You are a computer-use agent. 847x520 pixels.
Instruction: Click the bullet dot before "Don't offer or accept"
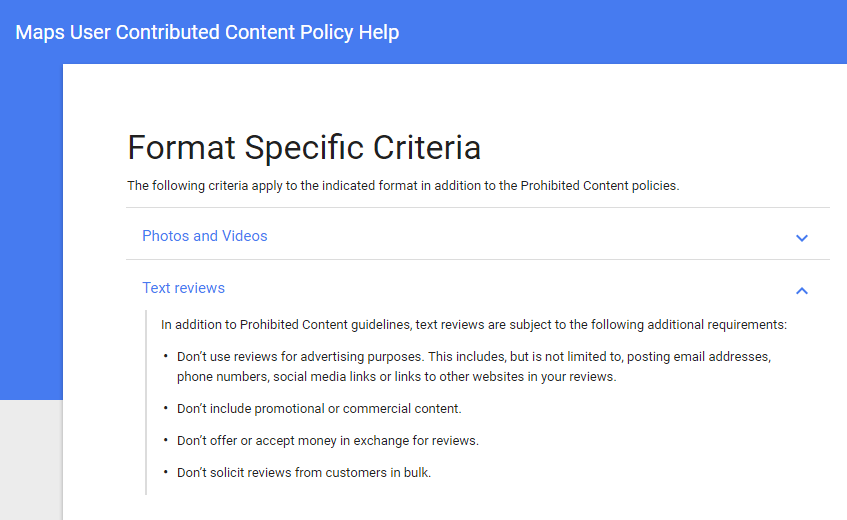pyautogui.click(x=166, y=440)
